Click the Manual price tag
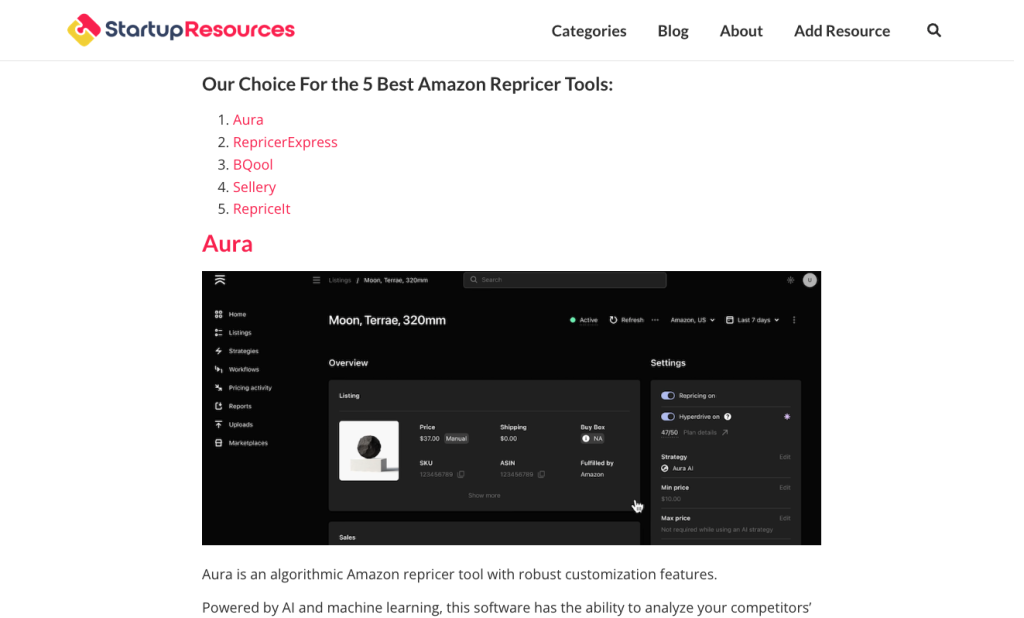Screen dimensions: 1024x618 456,438
